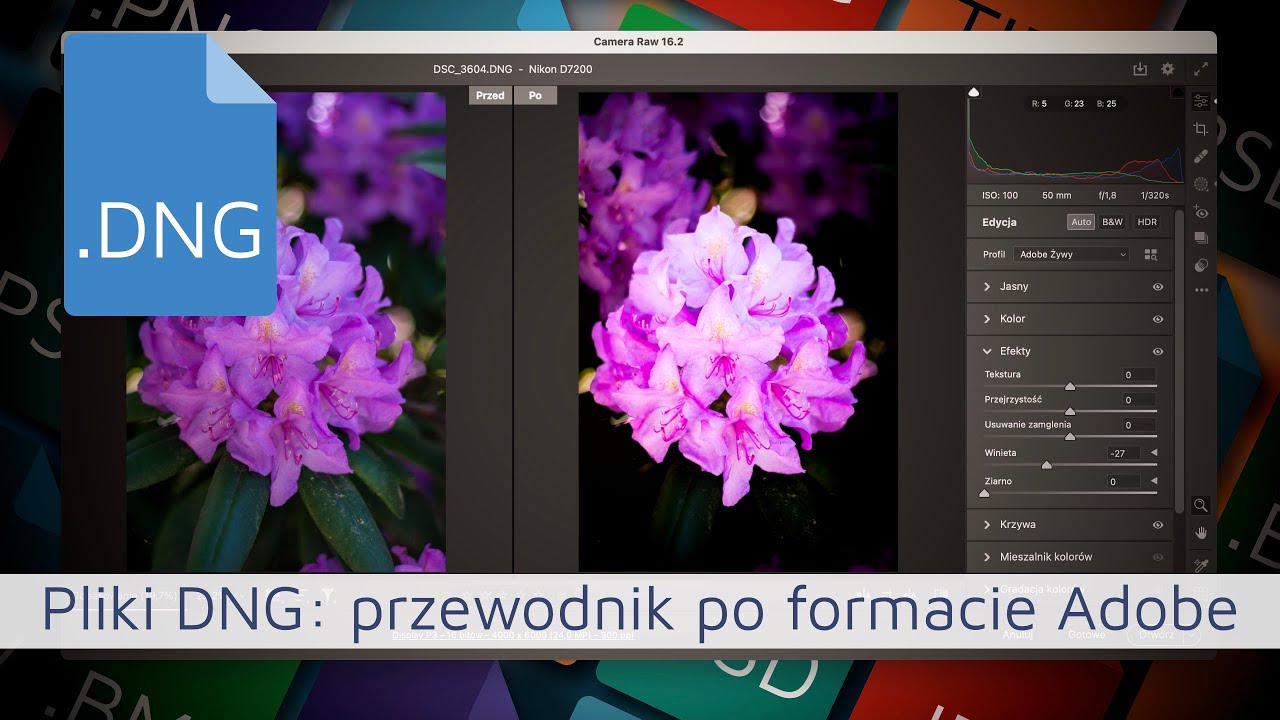Click the Ziarno slider handle

pyautogui.click(x=984, y=493)
